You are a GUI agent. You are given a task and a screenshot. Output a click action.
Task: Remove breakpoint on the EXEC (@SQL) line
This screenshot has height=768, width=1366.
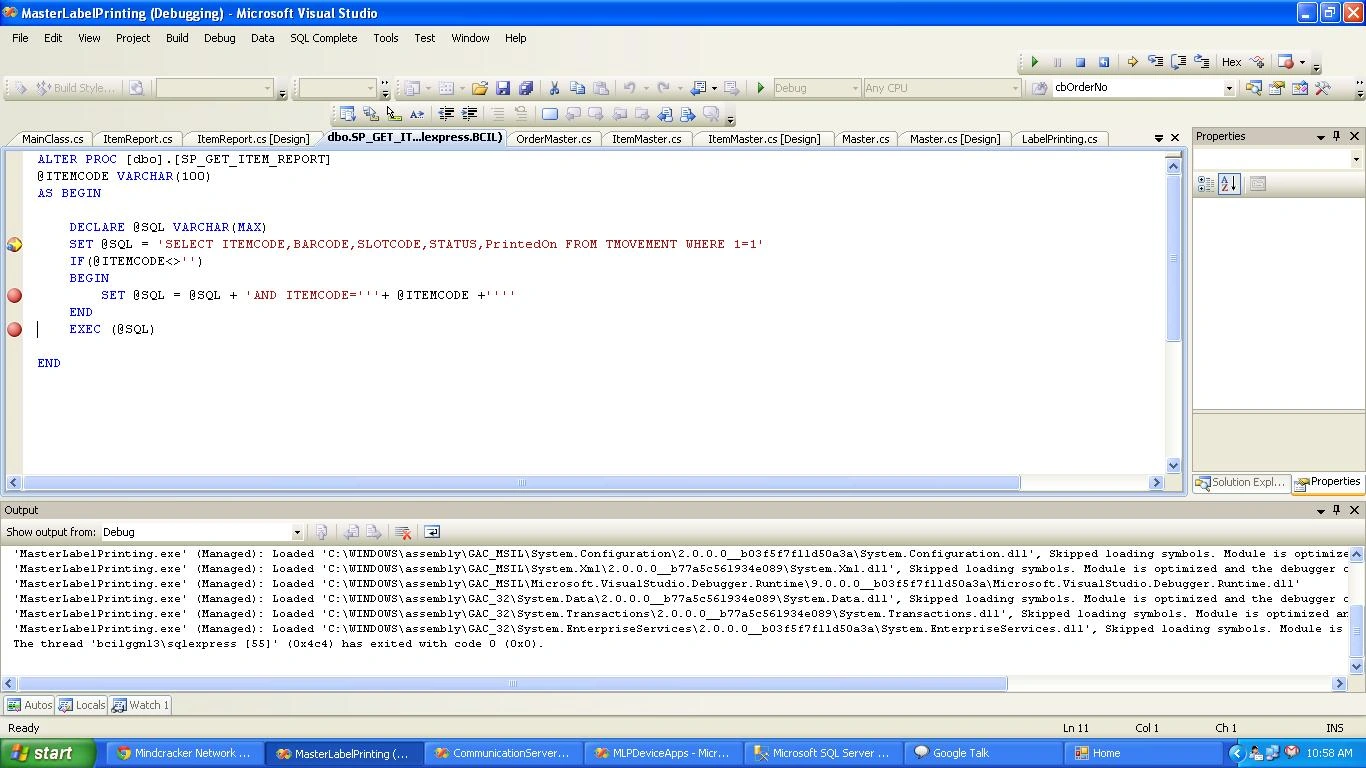14,329
